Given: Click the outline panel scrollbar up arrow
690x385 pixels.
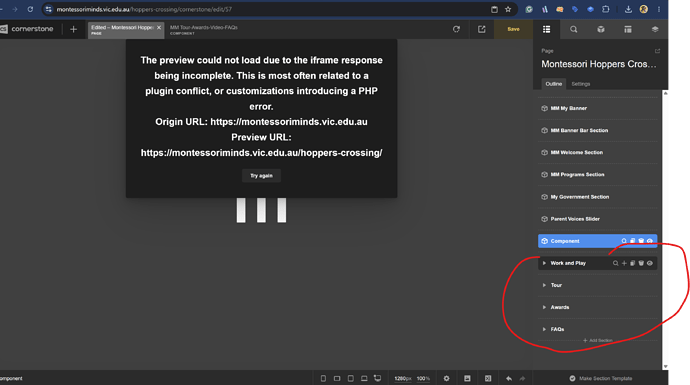Looking at the screenshot, I should (x=665, y=93).
